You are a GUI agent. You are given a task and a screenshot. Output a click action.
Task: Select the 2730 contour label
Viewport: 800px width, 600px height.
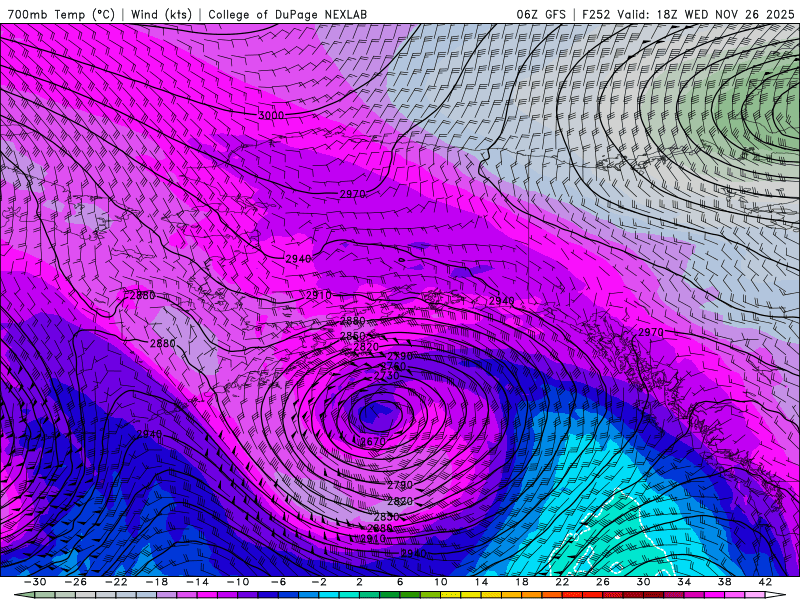[x=386, y=376]
